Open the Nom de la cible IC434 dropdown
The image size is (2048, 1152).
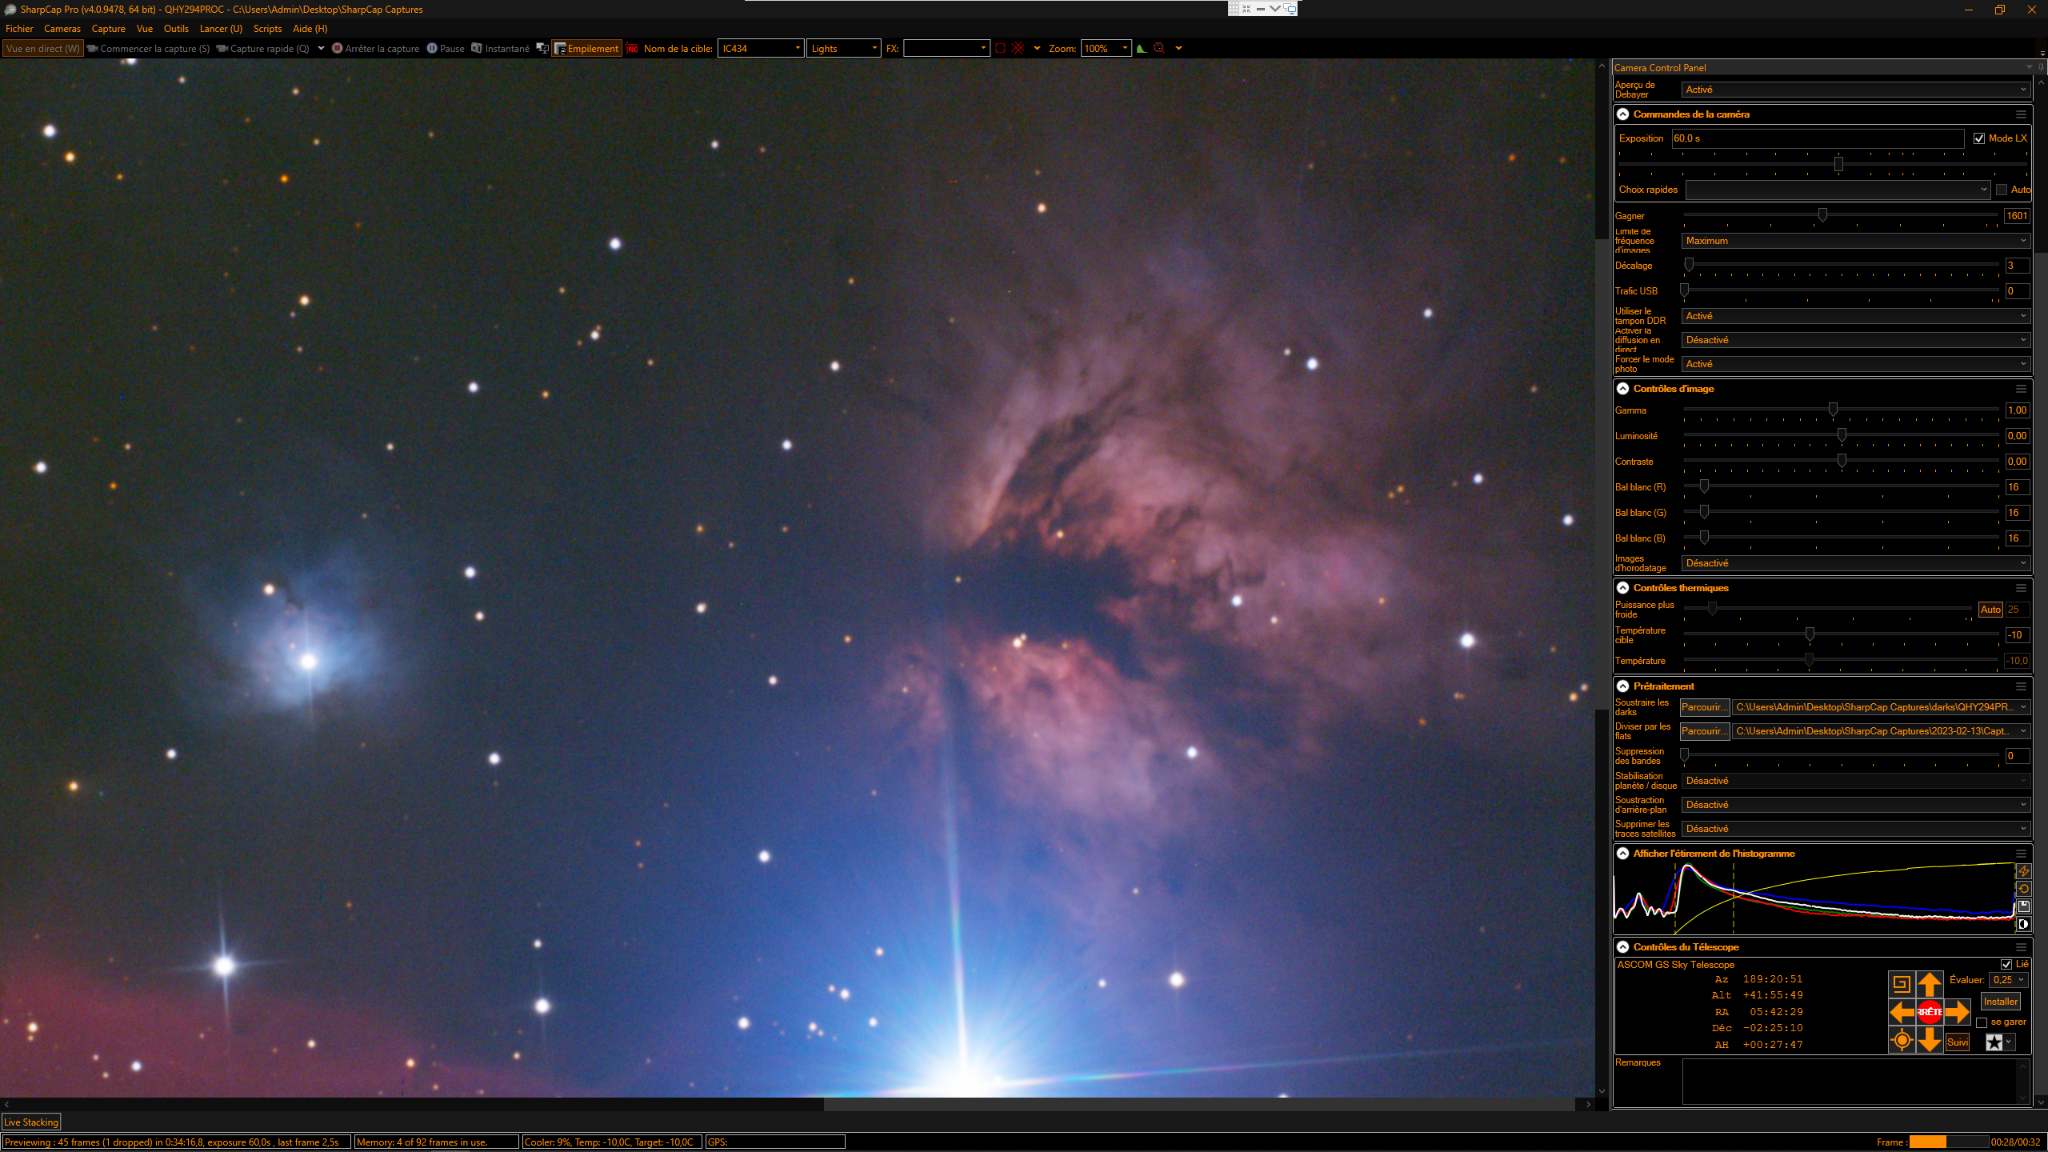tap(761, 48)
